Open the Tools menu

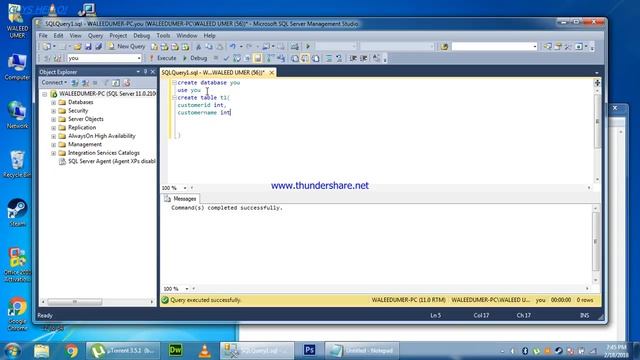[x=163, y=36]
